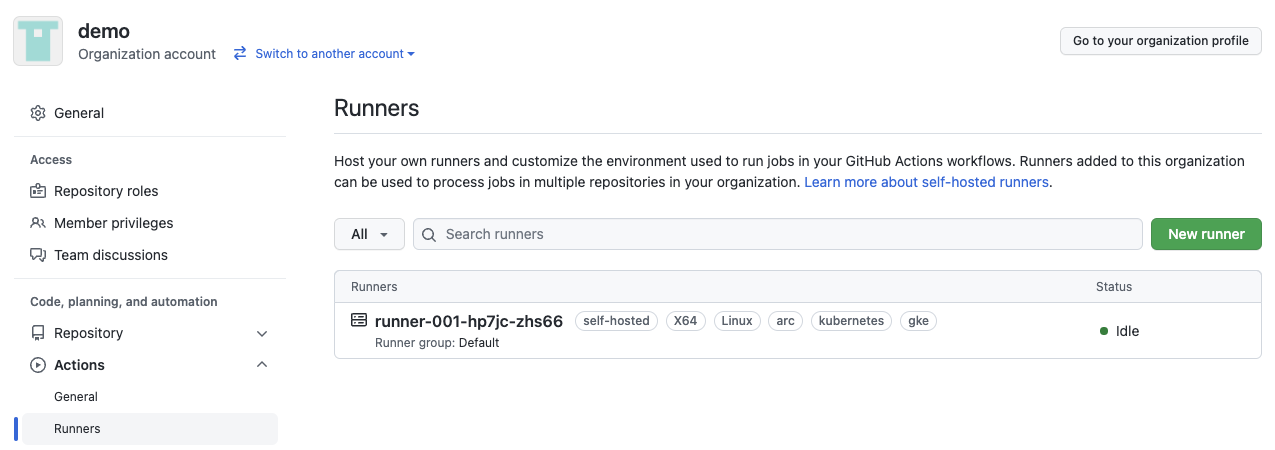1275x450 pixels.
Task: Click the Repository roles icon
Action: 38,191
